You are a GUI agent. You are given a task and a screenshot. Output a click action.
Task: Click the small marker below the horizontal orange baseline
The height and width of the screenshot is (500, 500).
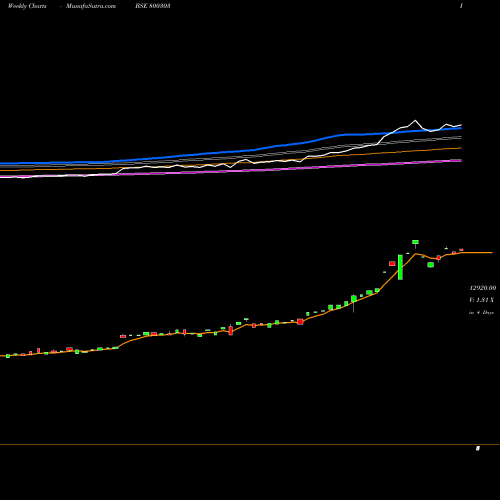click(478, 448)
